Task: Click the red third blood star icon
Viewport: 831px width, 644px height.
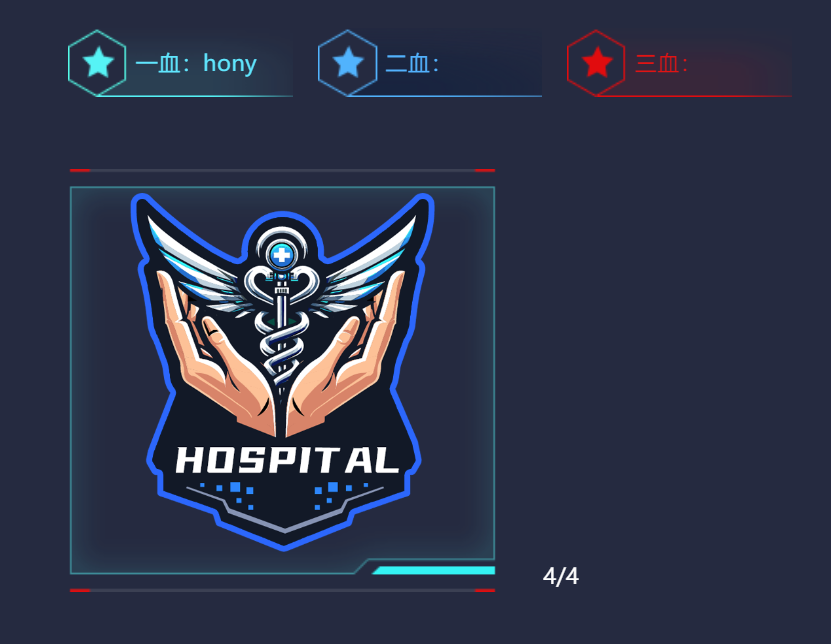Action: coord(597,63)
